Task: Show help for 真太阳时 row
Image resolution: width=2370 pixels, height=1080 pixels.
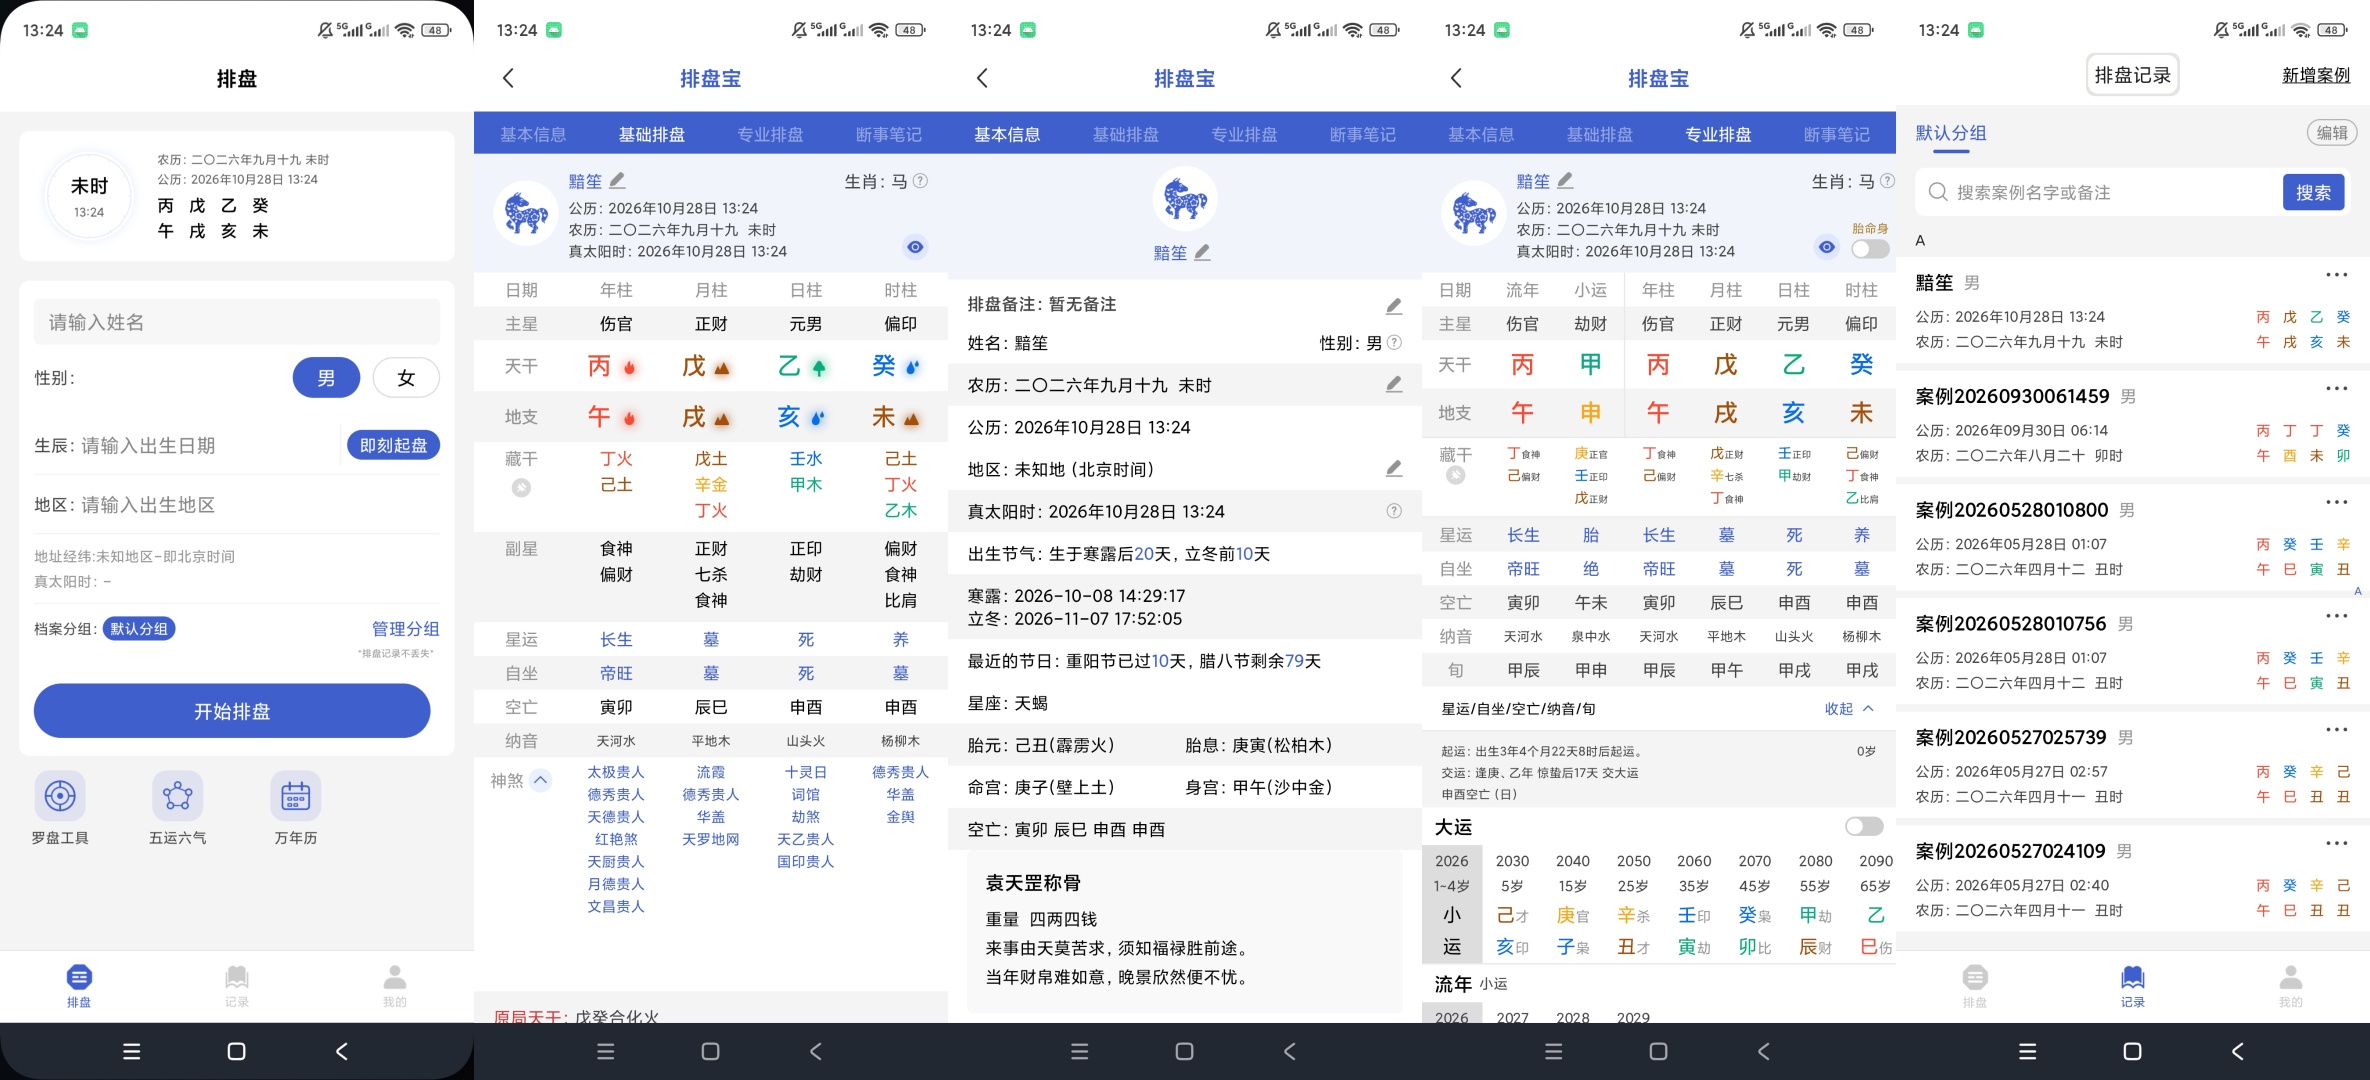Action: (x=1394, y=511)
